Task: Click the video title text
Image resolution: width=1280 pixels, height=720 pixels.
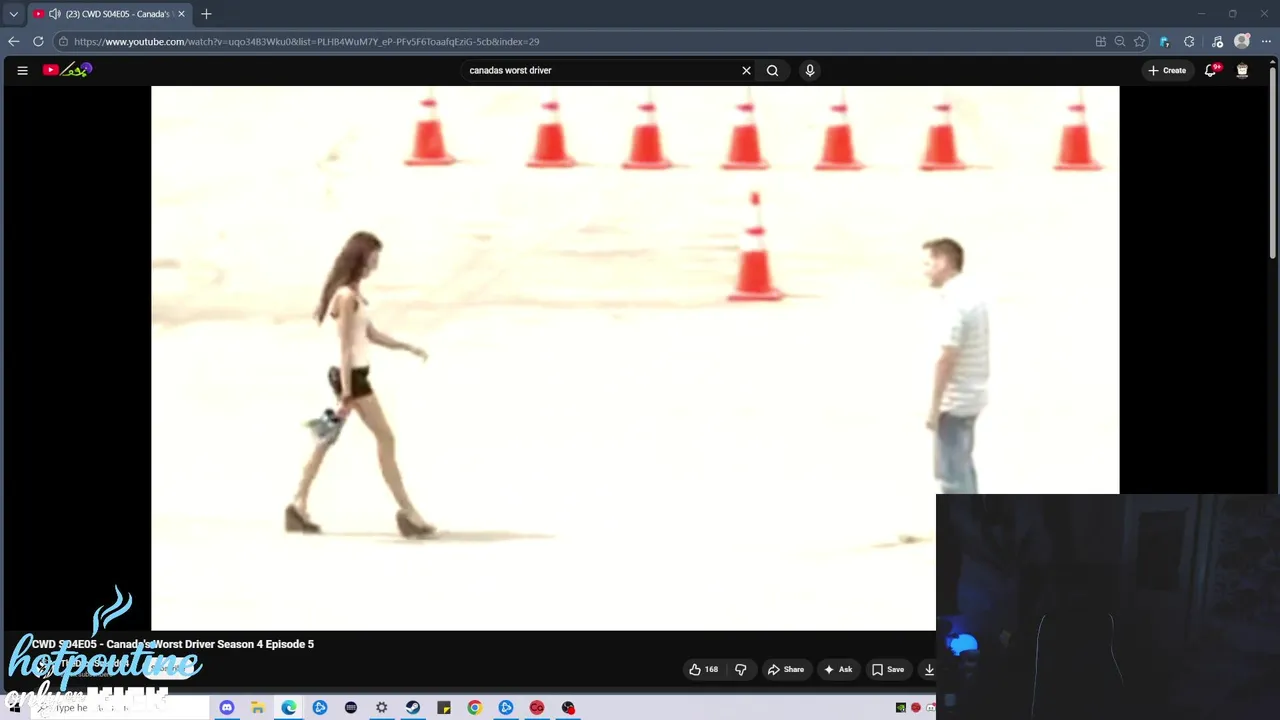Action: 172,644
